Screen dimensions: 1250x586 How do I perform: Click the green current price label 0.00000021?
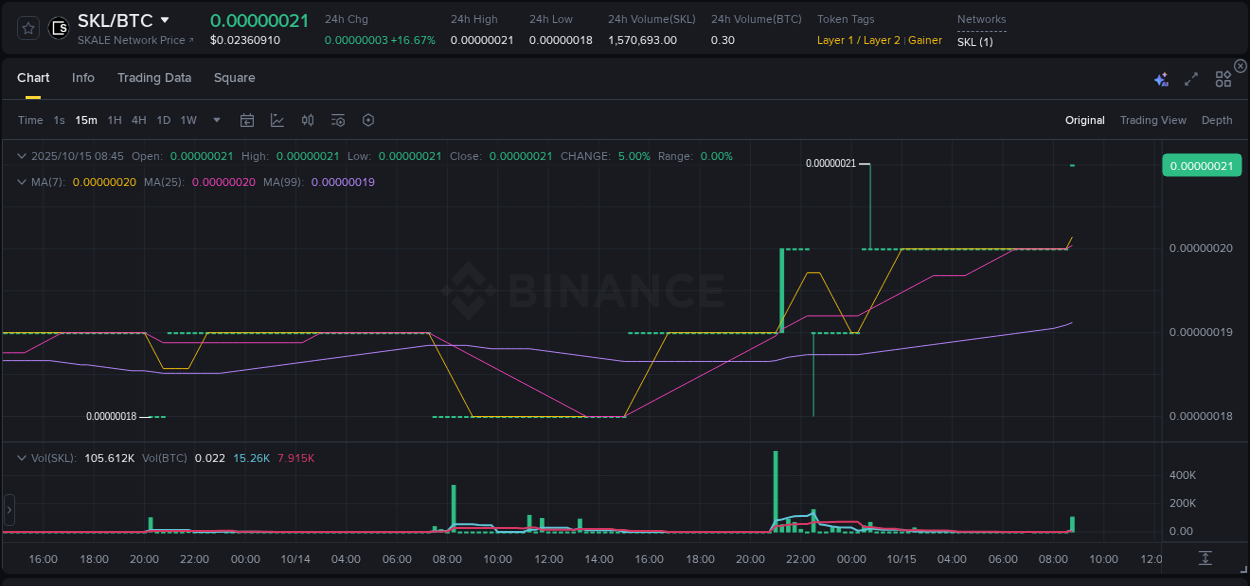coord(1201,165)
